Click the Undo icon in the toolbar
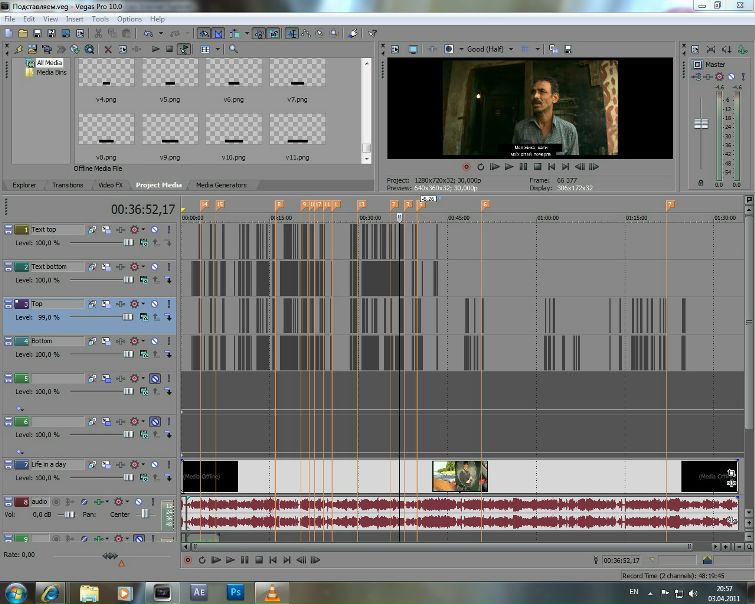The height and width of the screenshot is (604, 755). click(148, 33)
